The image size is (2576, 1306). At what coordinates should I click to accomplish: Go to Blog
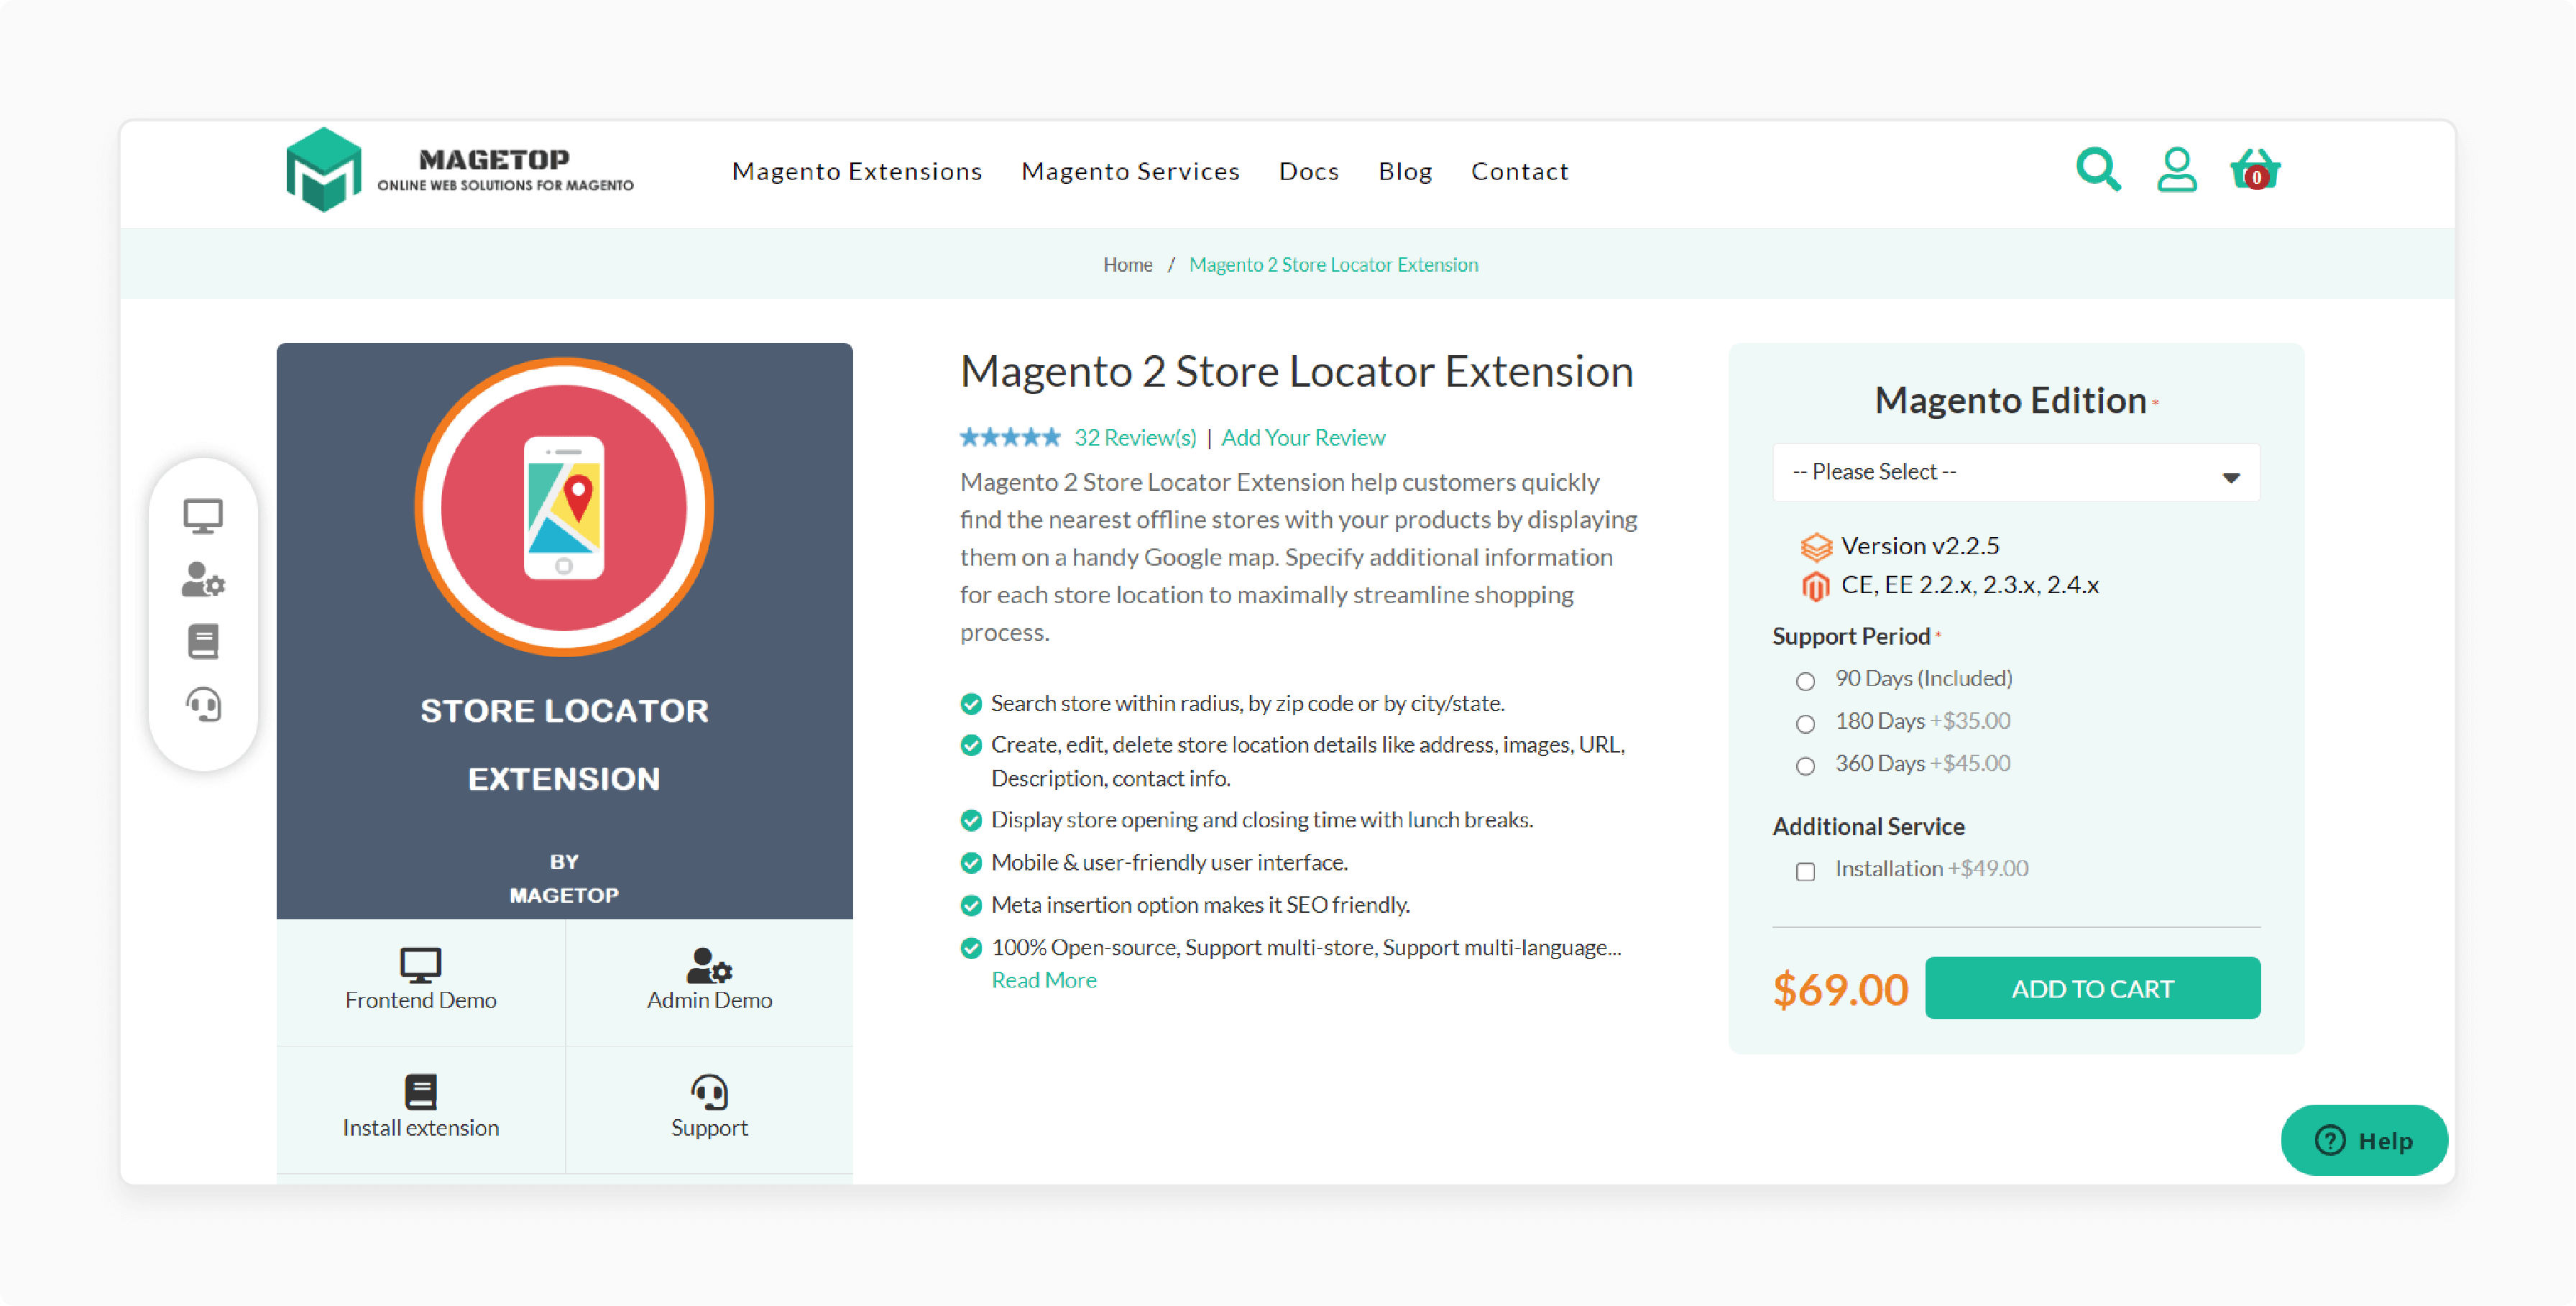coord(1405,171)
